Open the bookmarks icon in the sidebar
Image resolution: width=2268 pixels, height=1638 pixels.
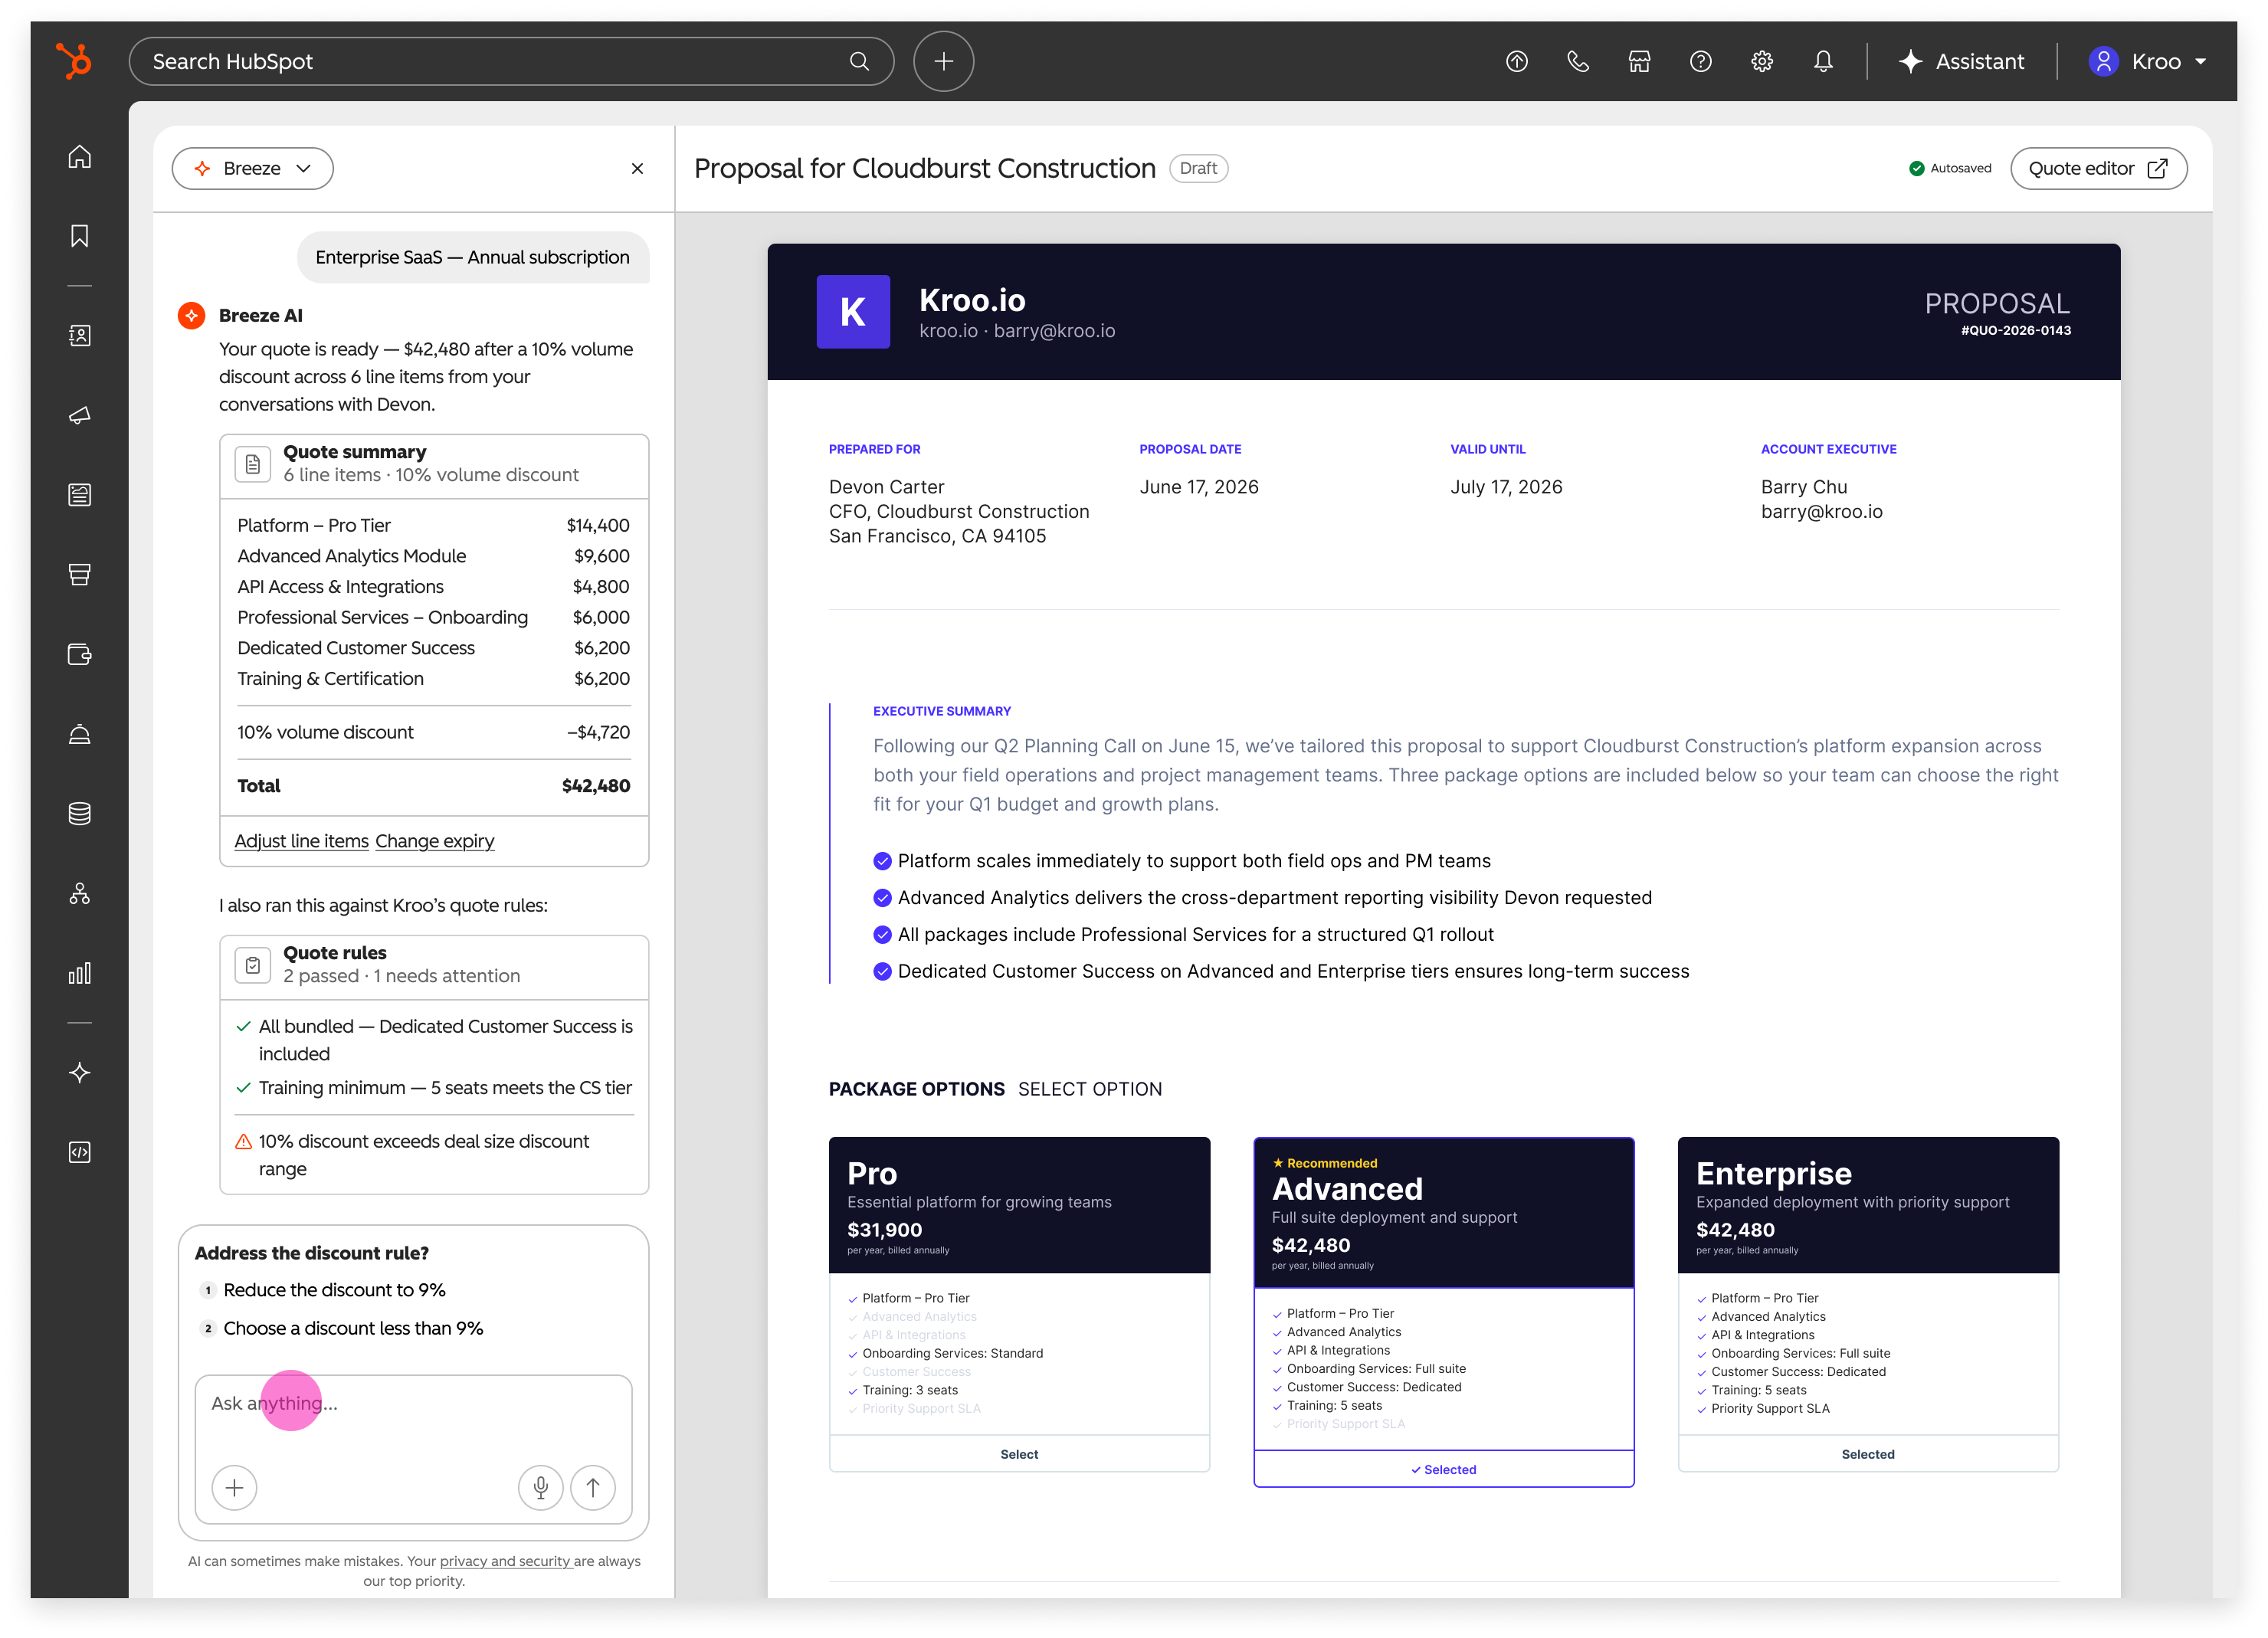80,236
